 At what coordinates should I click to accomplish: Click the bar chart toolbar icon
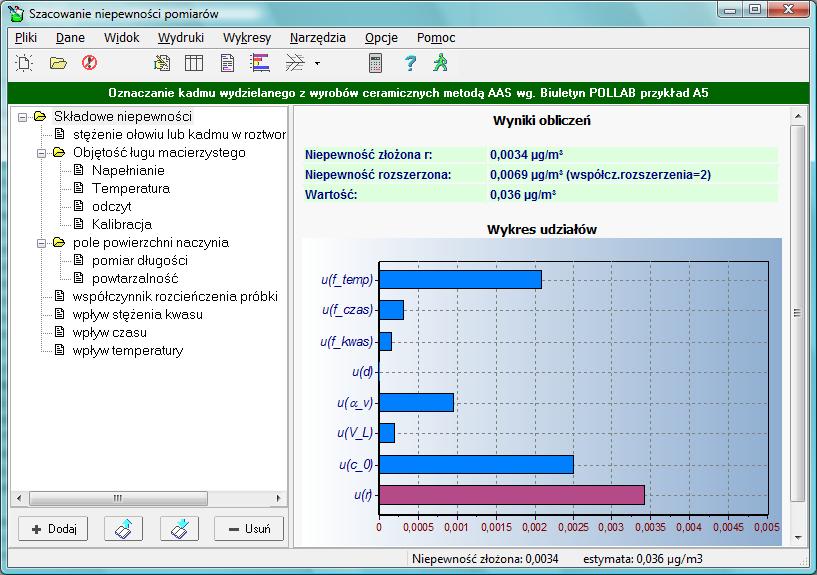click(260, 63)
